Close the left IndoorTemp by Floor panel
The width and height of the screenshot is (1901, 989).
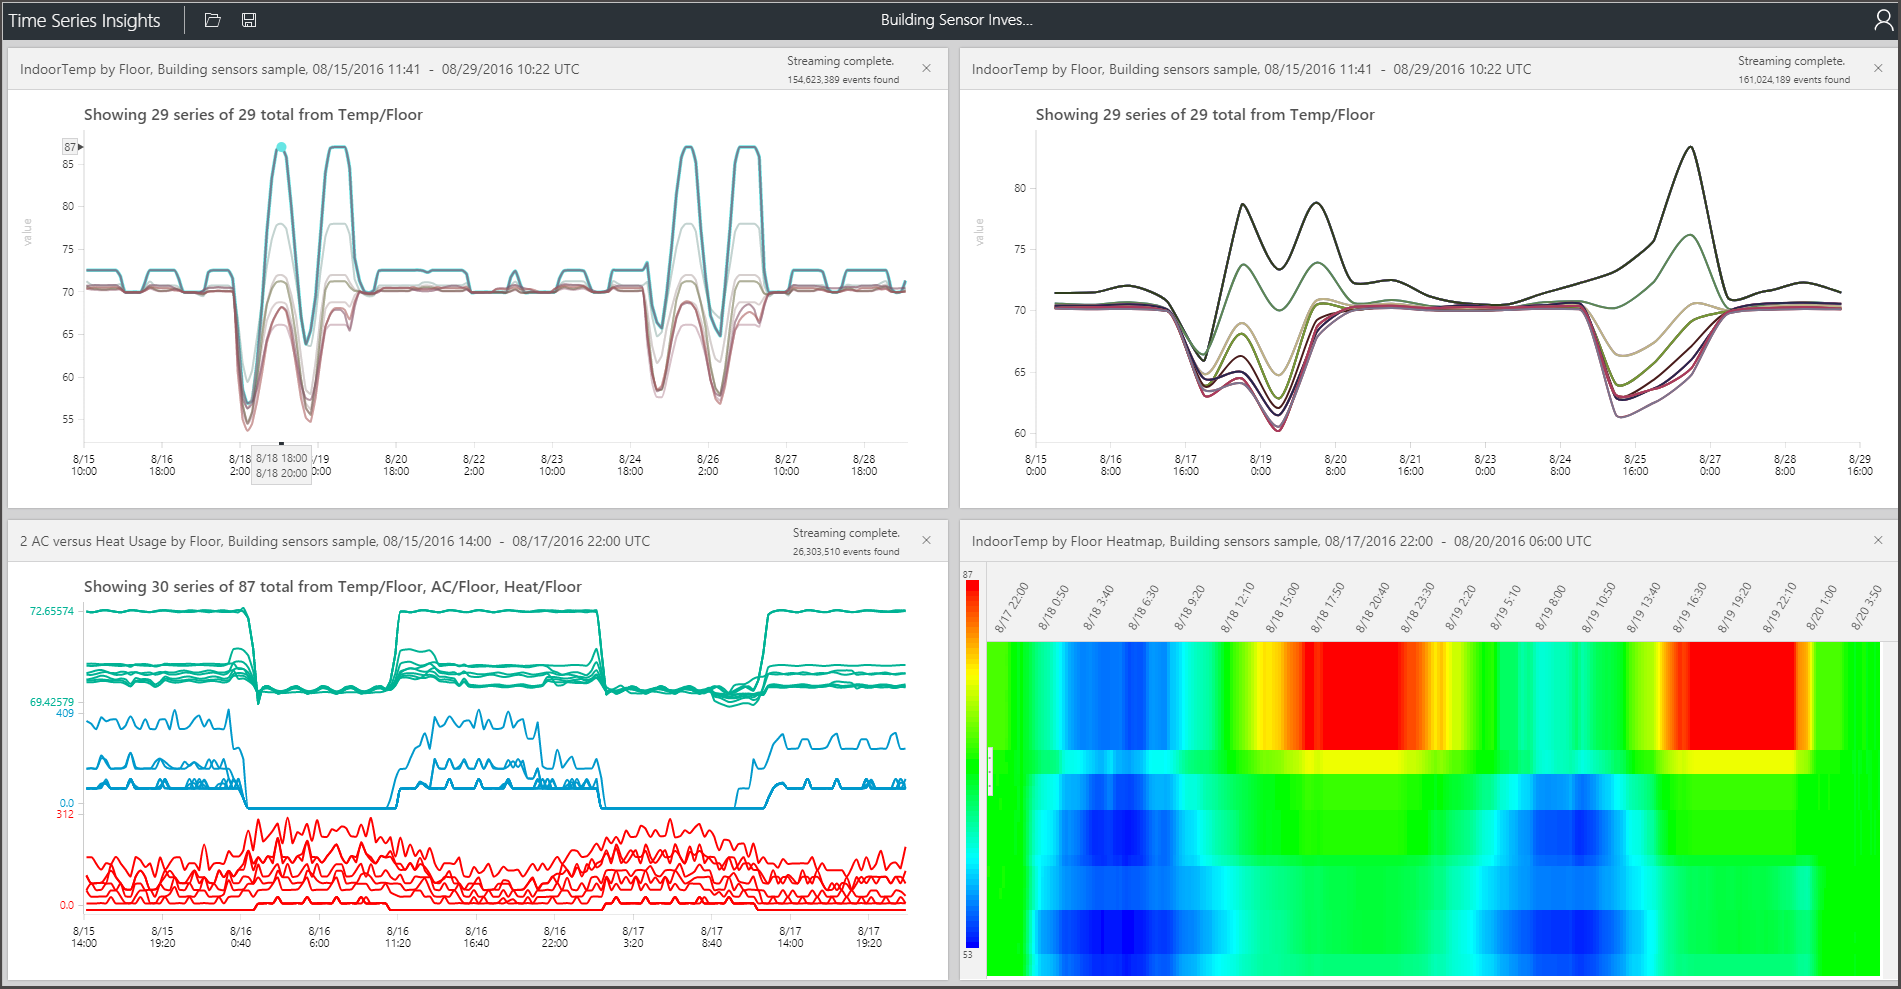926,68
